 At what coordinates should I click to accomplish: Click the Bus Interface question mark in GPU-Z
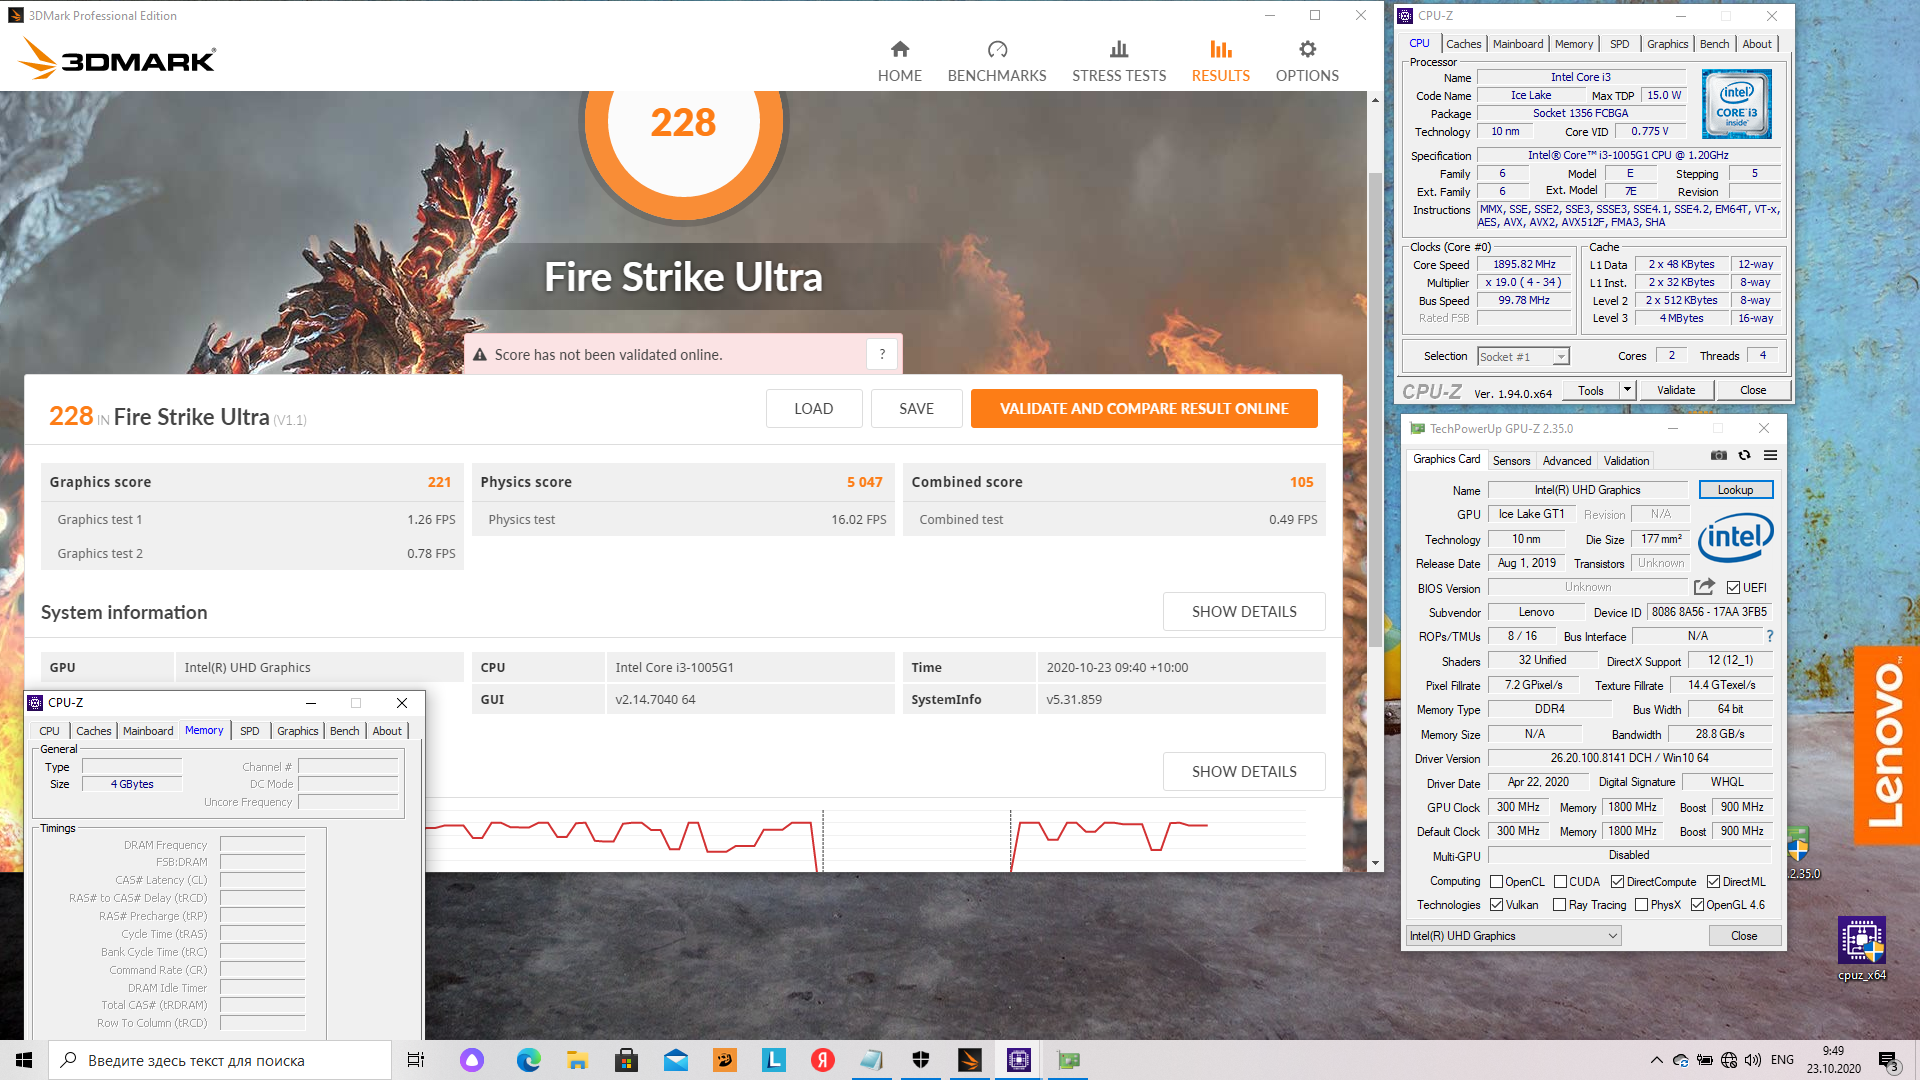[x=1769, y=636]
